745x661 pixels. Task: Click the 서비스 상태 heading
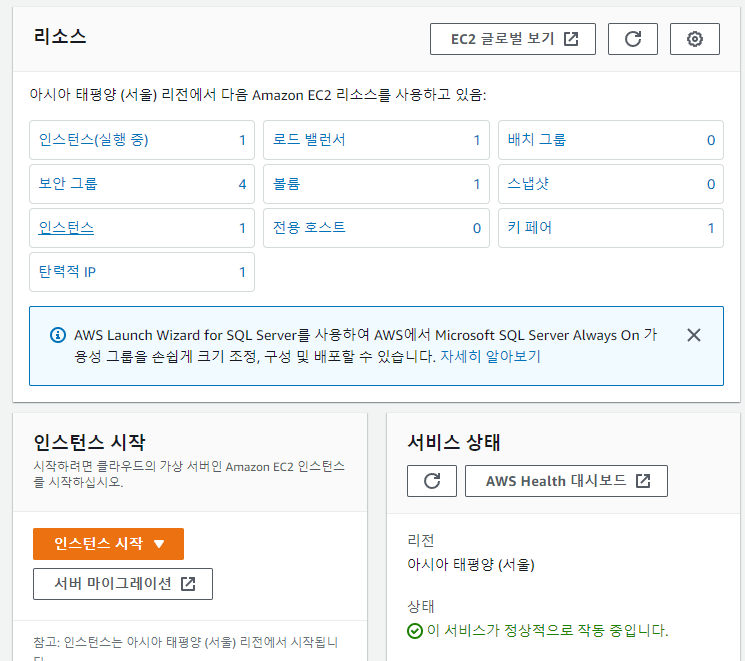coord(454,442)
